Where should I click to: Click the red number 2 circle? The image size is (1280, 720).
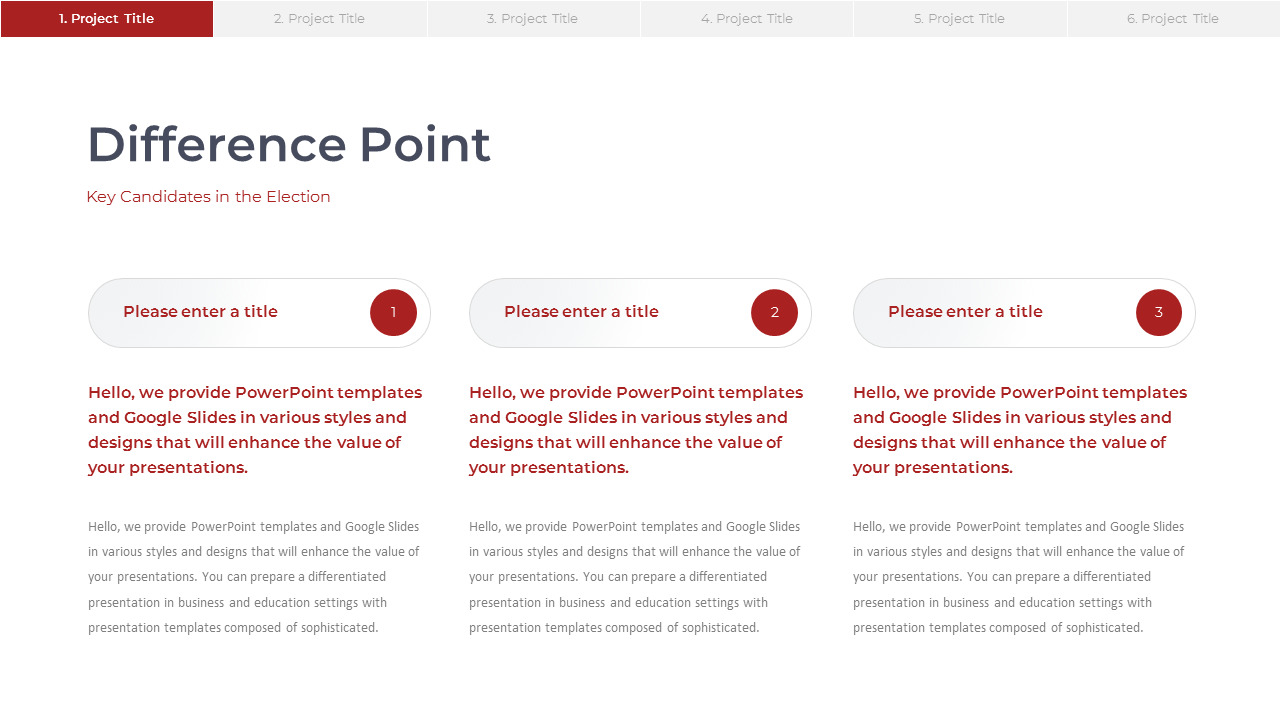(774, 313)
